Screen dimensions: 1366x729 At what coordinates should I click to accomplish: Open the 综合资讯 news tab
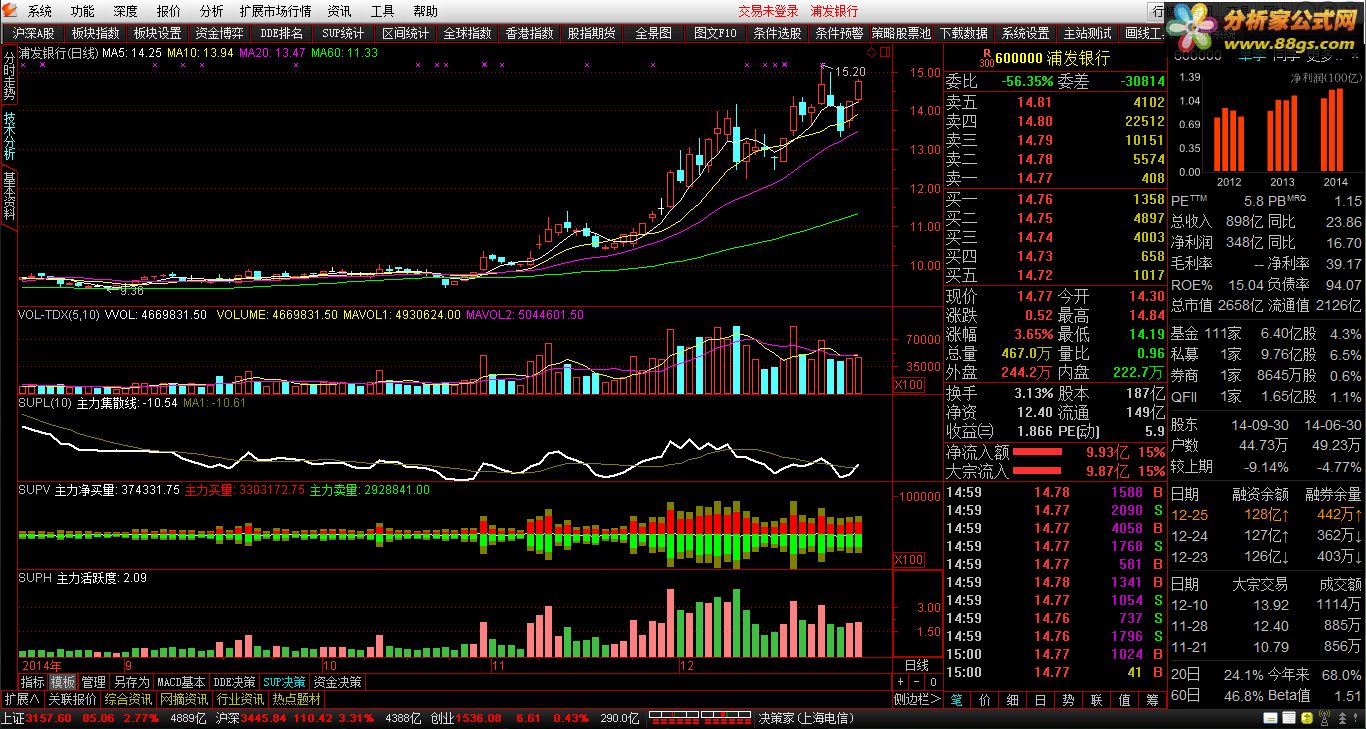point(128,699)
